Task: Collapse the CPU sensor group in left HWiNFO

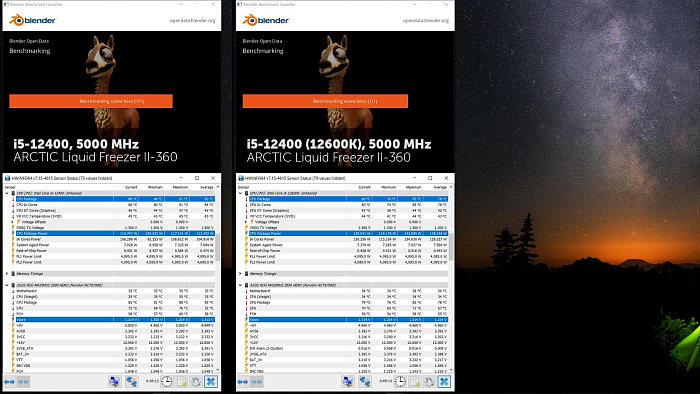Action: point(7,193)
